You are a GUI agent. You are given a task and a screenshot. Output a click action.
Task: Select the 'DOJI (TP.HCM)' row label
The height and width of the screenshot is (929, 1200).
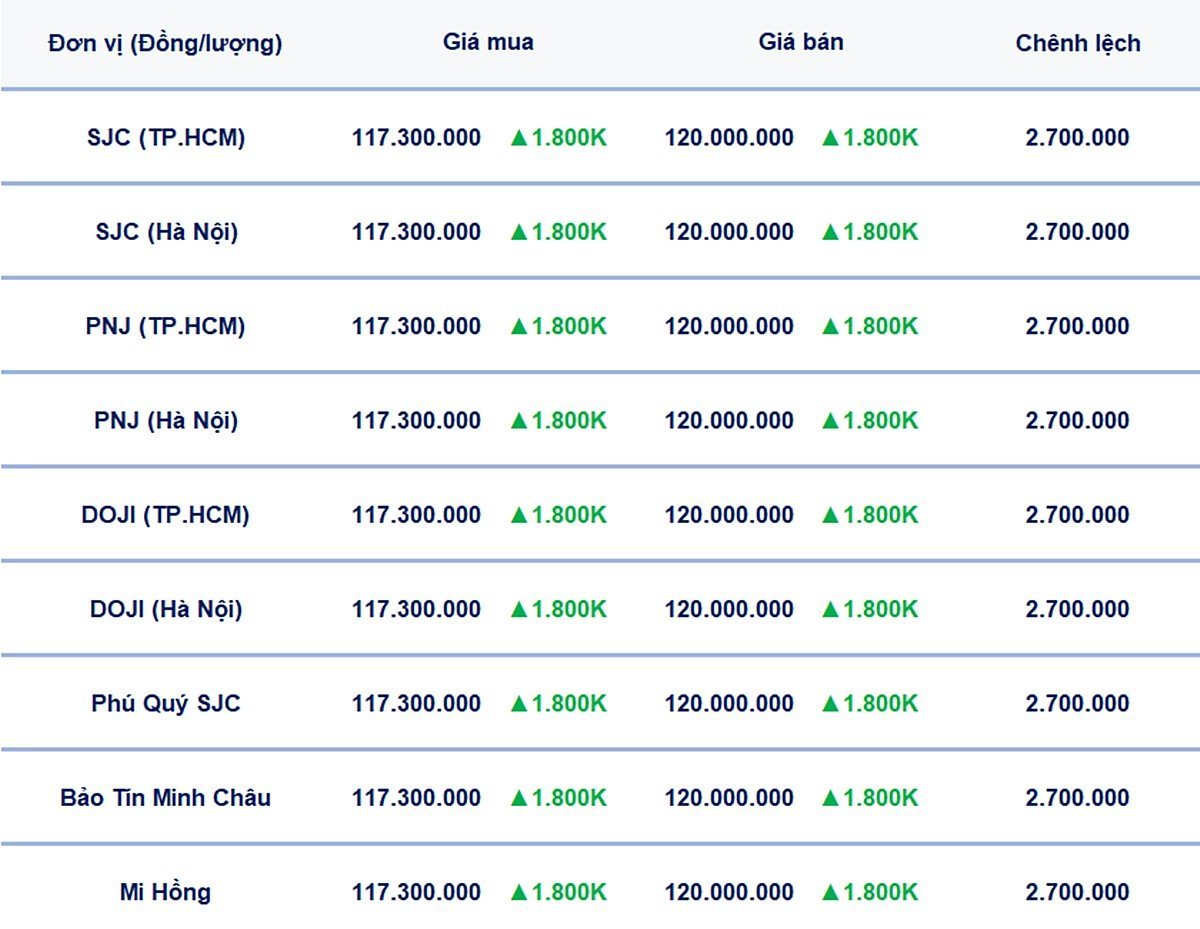point(166,515)
